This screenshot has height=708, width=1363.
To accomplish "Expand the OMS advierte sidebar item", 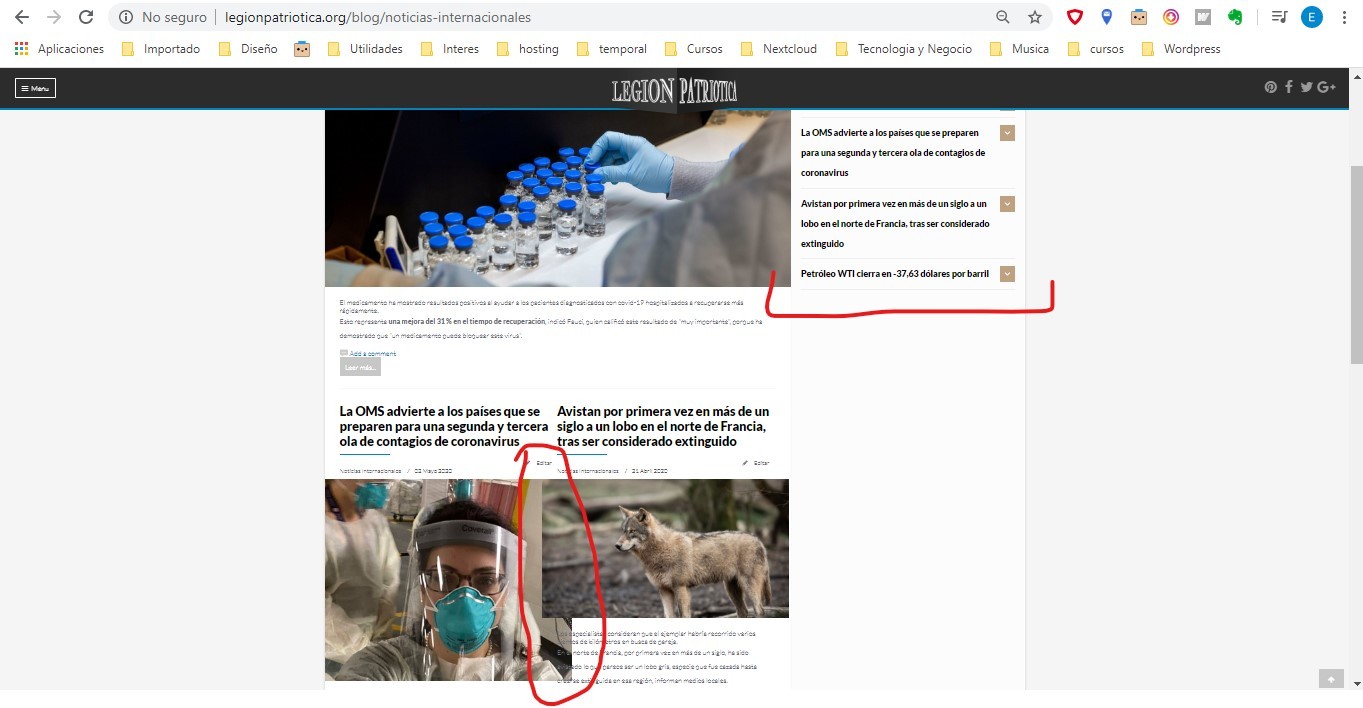I will [x=1007, y=133].
